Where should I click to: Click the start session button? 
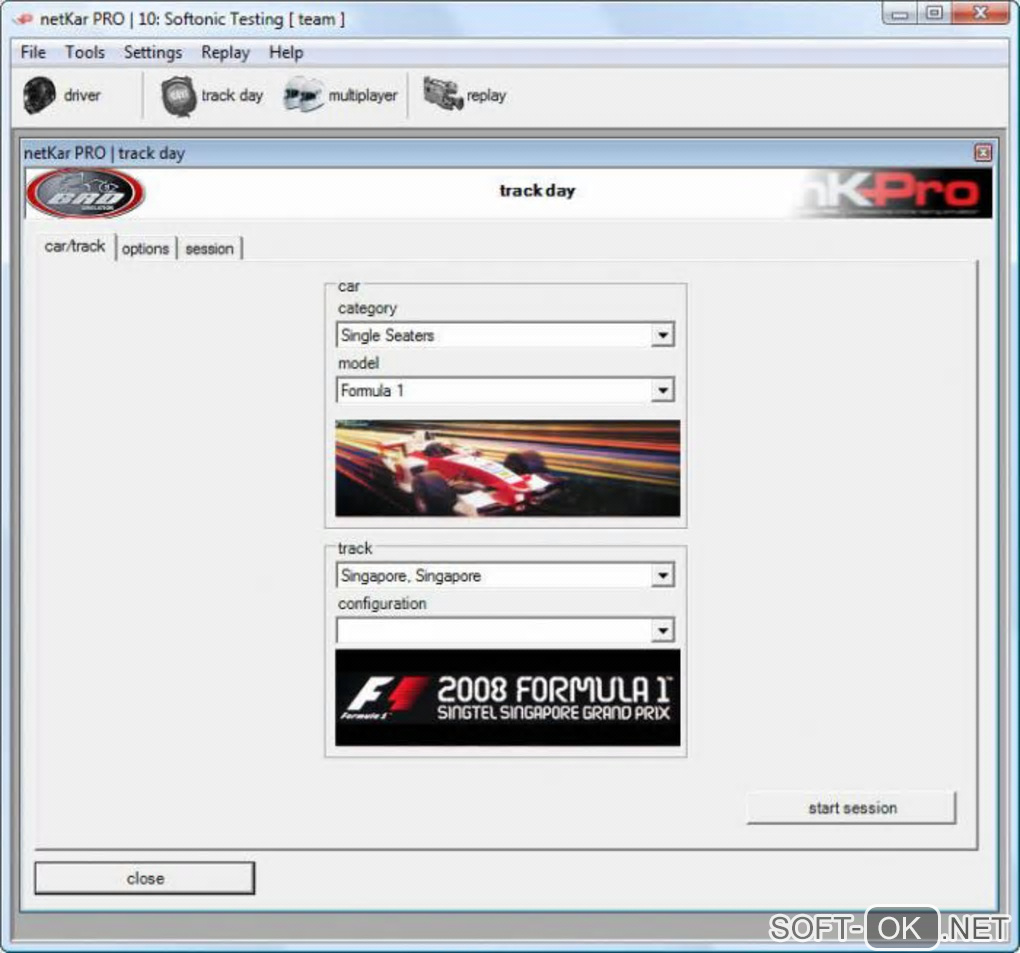852,808
